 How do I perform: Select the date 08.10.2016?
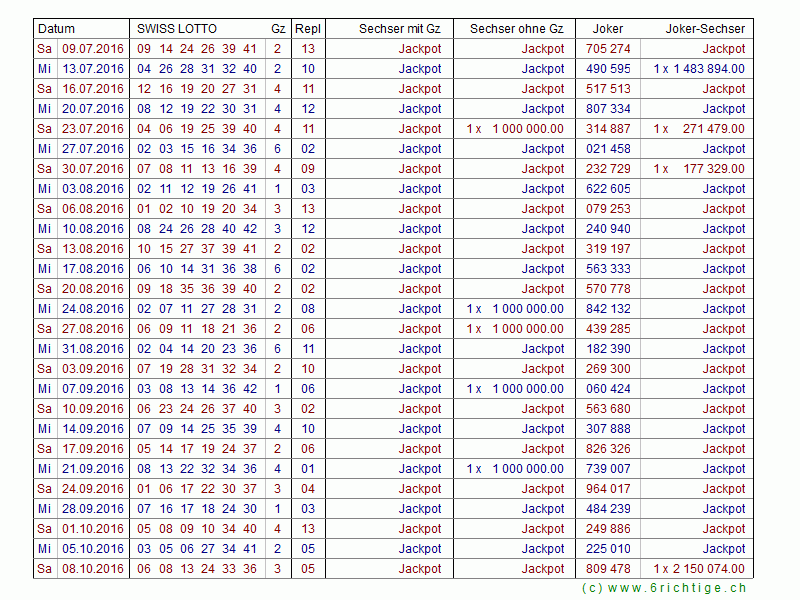[93, 569]
